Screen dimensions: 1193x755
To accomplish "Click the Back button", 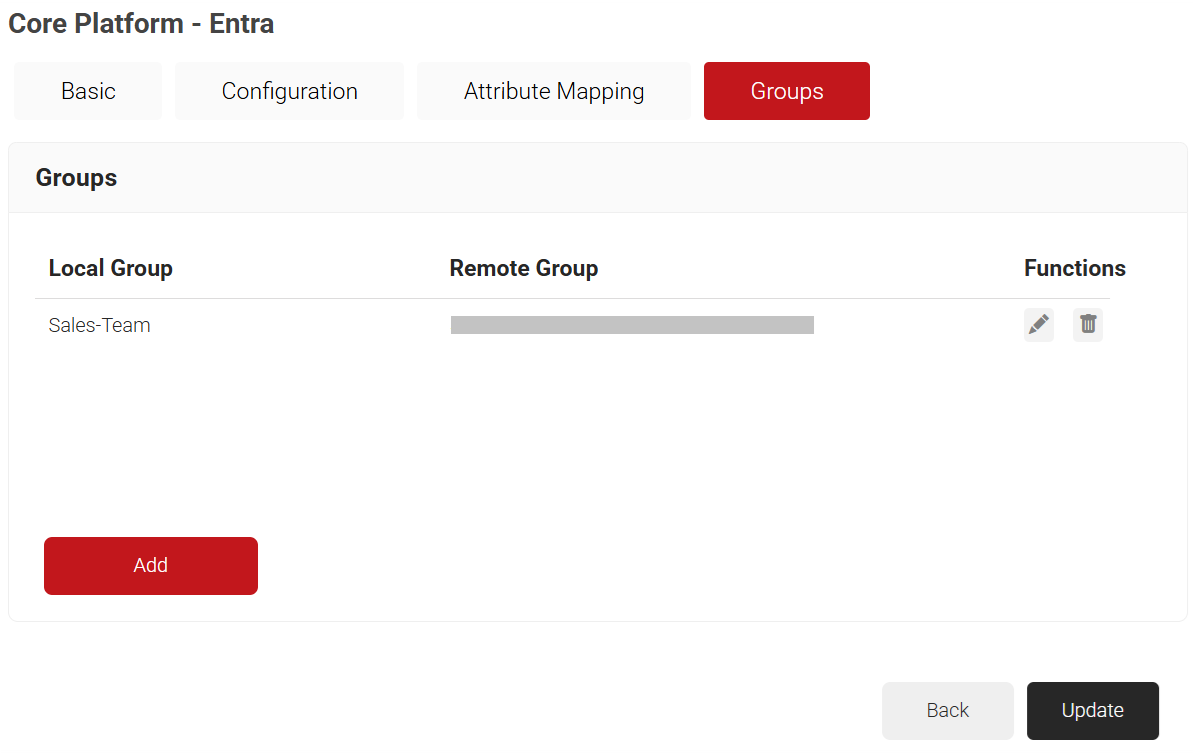I will 947,710.
